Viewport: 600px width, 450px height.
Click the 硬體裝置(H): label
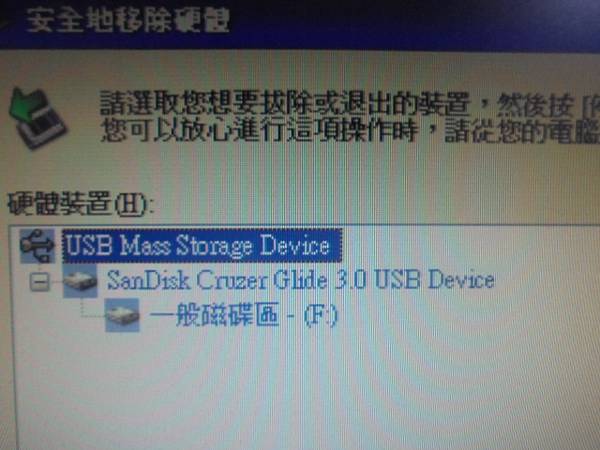point(81,204)
